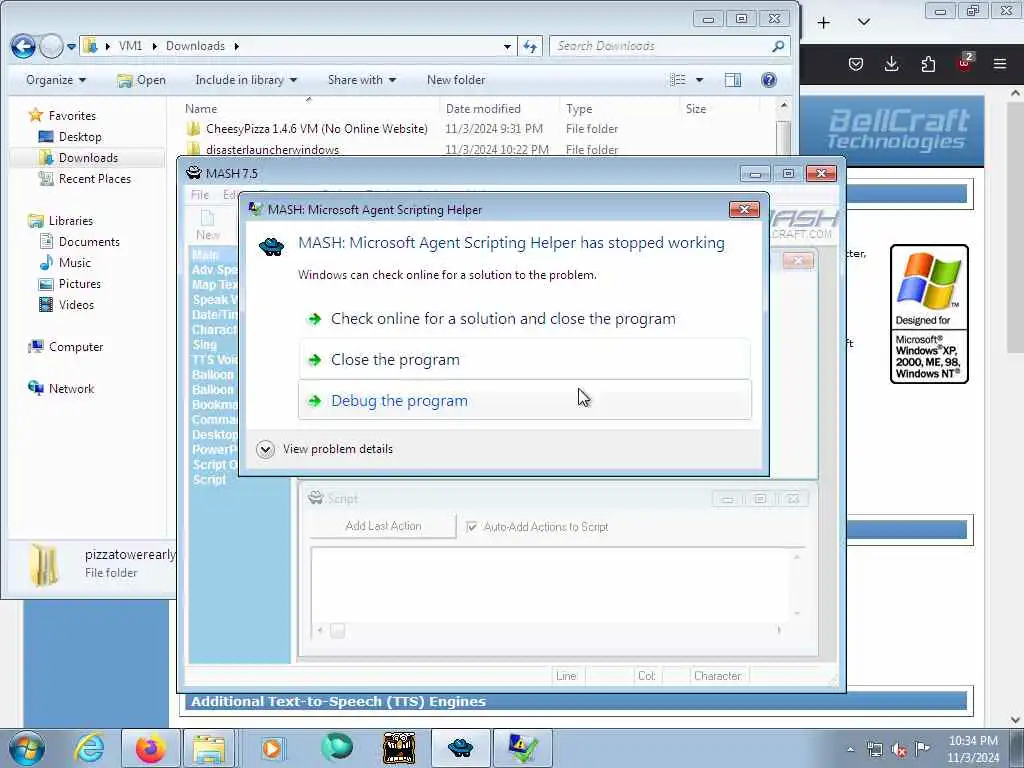Open the Firefox extensions puzzle icon
The image size is (1024, 768).
click(x=928, y=64)
